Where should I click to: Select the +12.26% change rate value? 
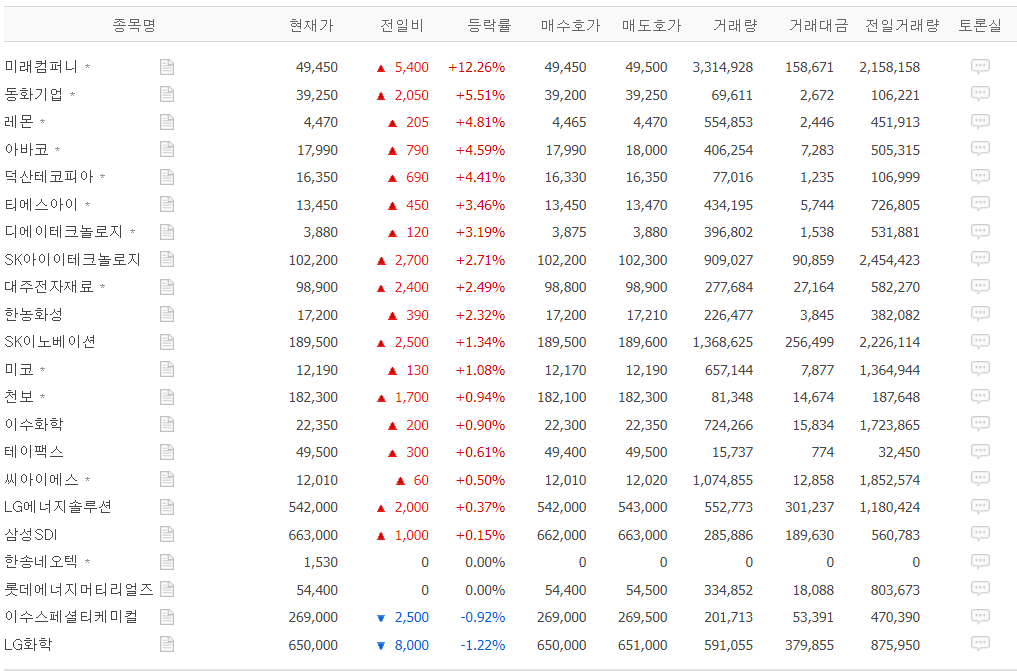[477, 67]
